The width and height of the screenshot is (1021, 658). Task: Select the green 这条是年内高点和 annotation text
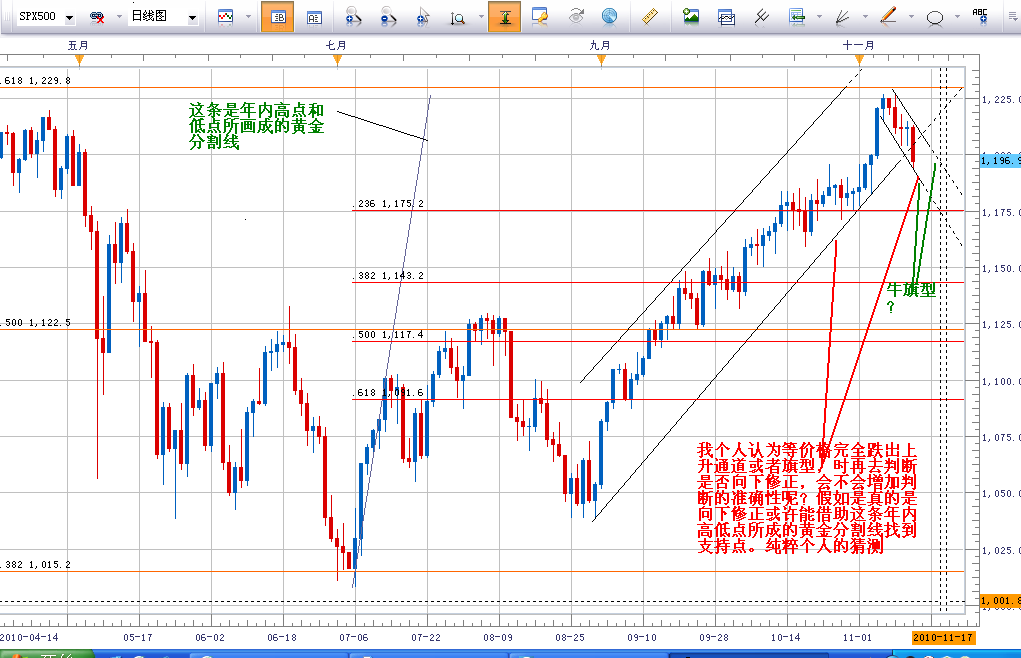coord(256,126)
